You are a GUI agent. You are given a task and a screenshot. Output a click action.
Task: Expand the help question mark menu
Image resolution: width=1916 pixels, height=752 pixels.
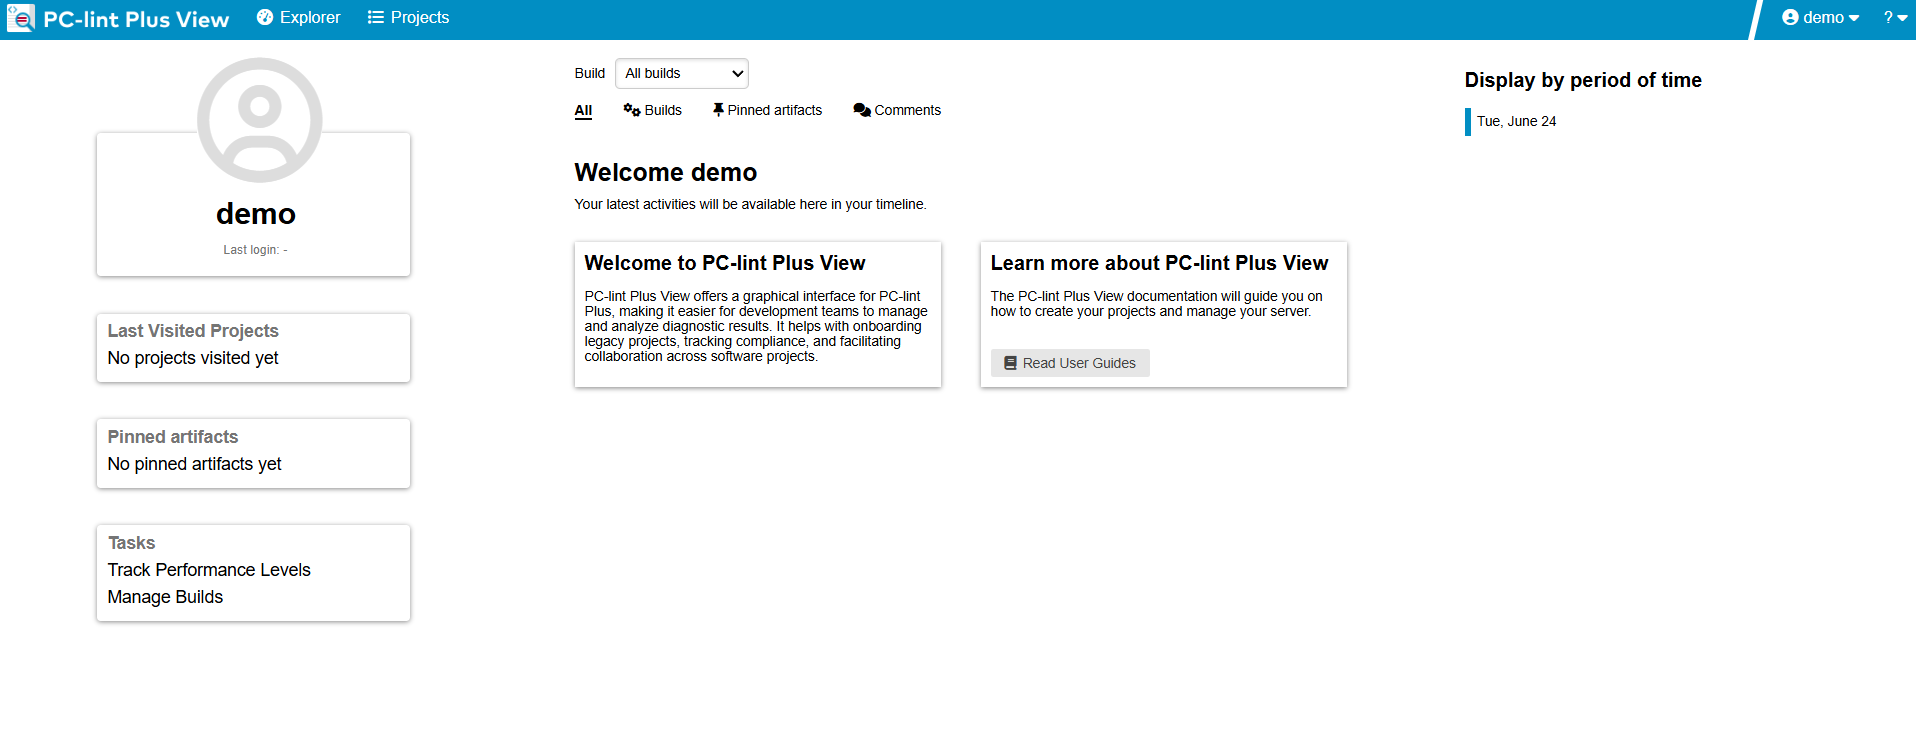(1894, 18)
